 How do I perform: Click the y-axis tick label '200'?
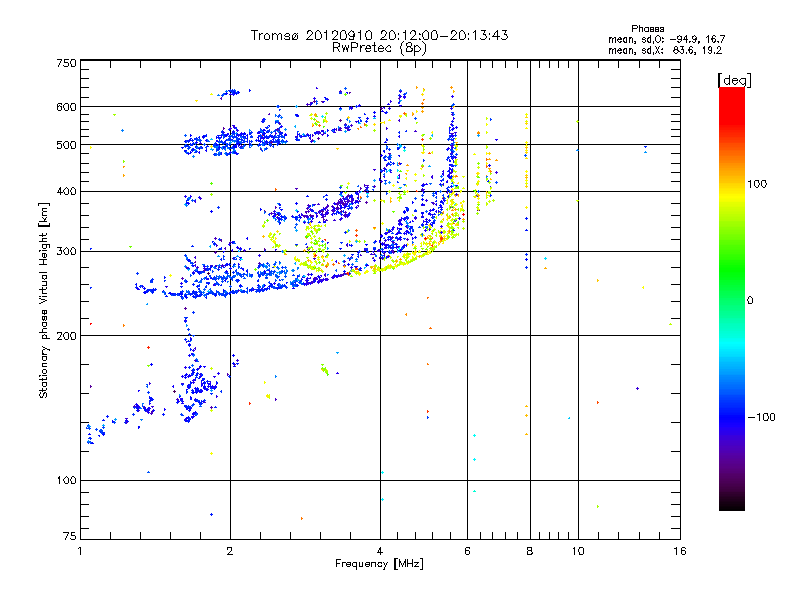tap(67, 336)
